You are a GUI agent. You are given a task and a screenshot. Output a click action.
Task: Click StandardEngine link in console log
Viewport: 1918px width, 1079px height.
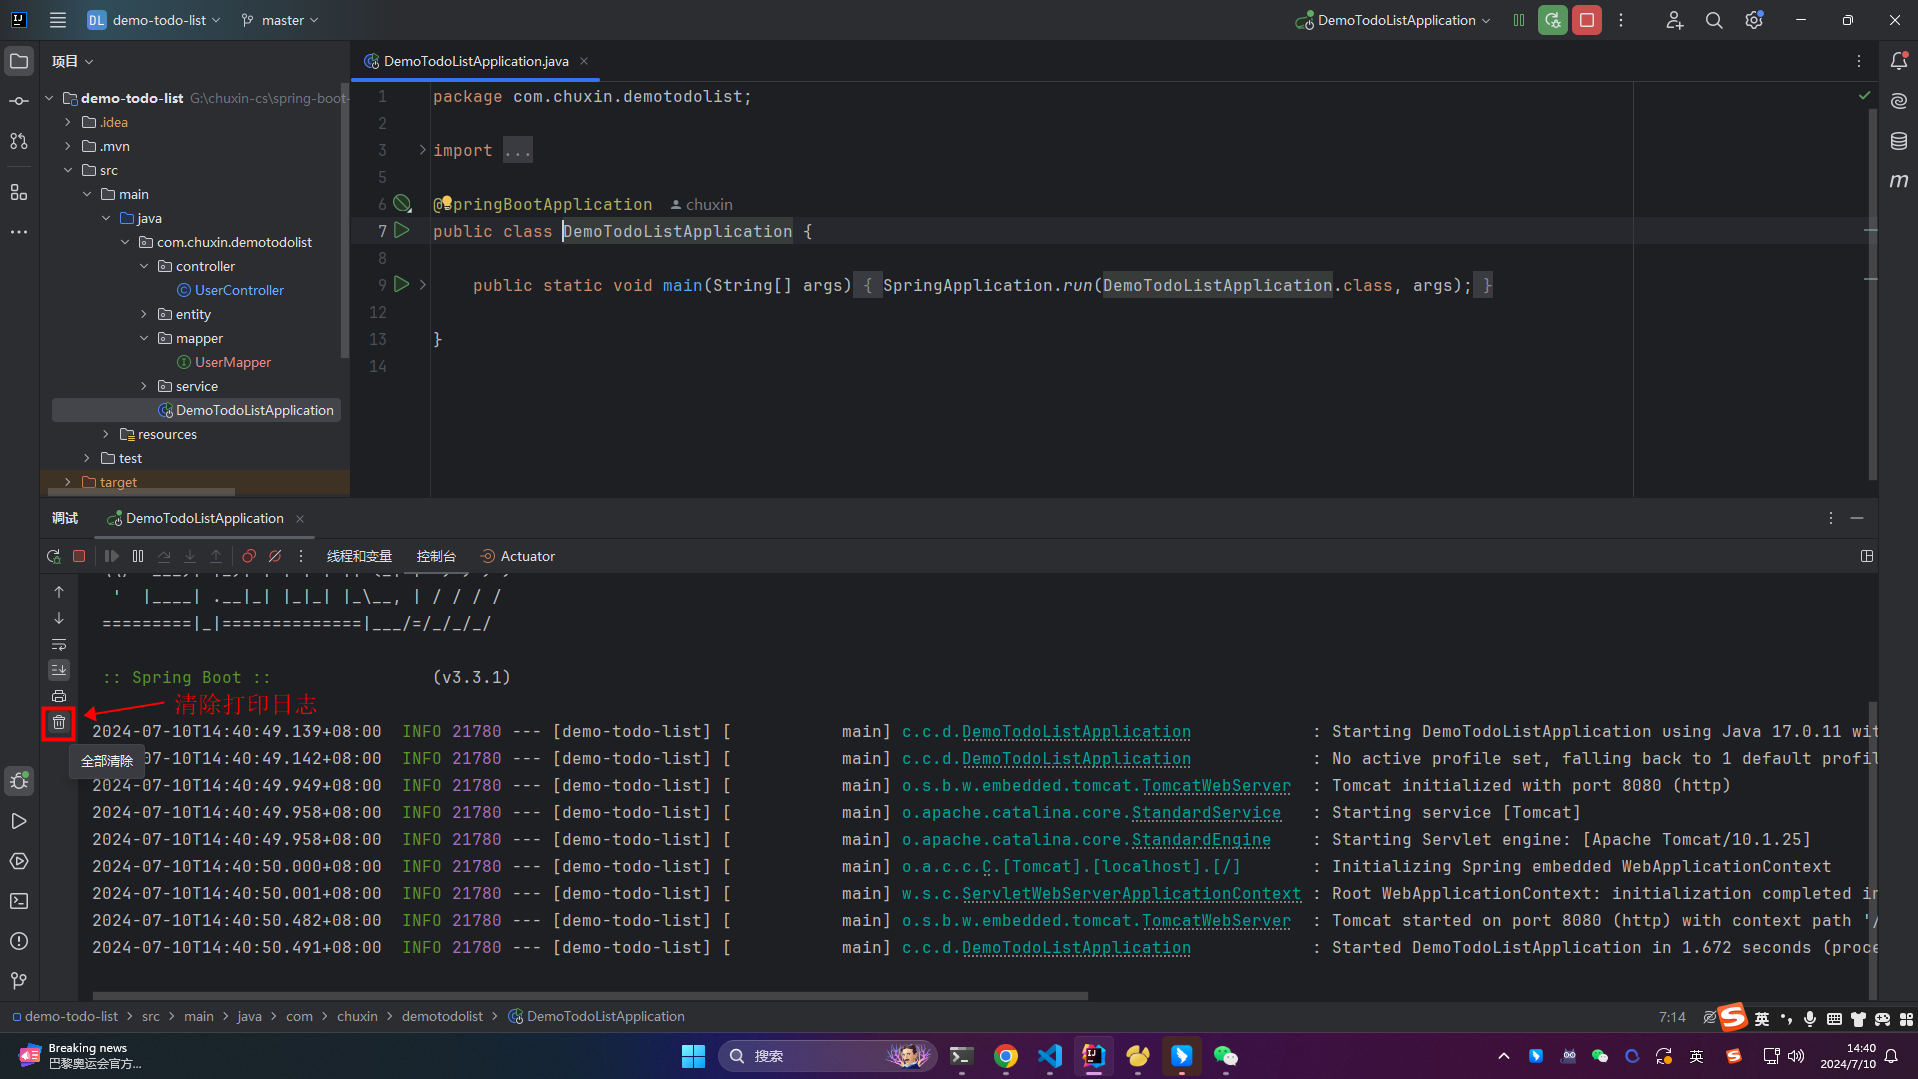tap(1201, 840)
